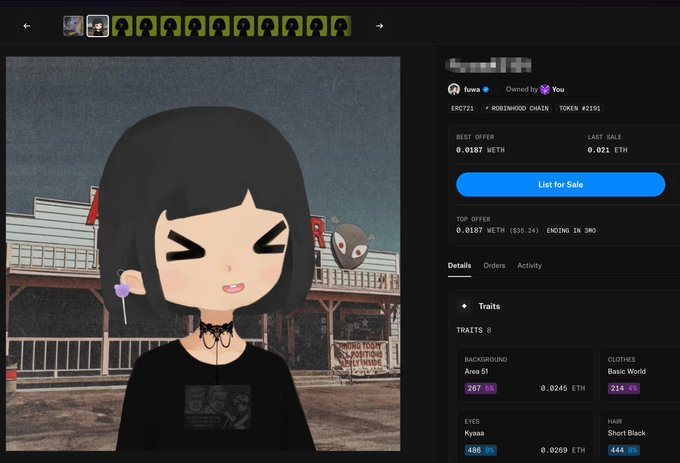
Task: Click the TOKEN #2191 tag
Action: tap(579, 108)
